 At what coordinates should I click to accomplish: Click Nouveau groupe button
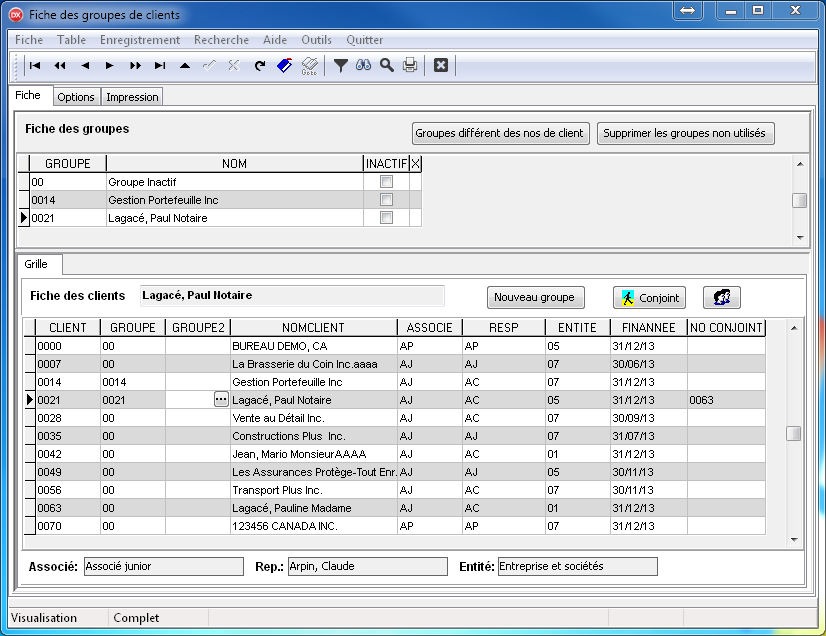534,297
